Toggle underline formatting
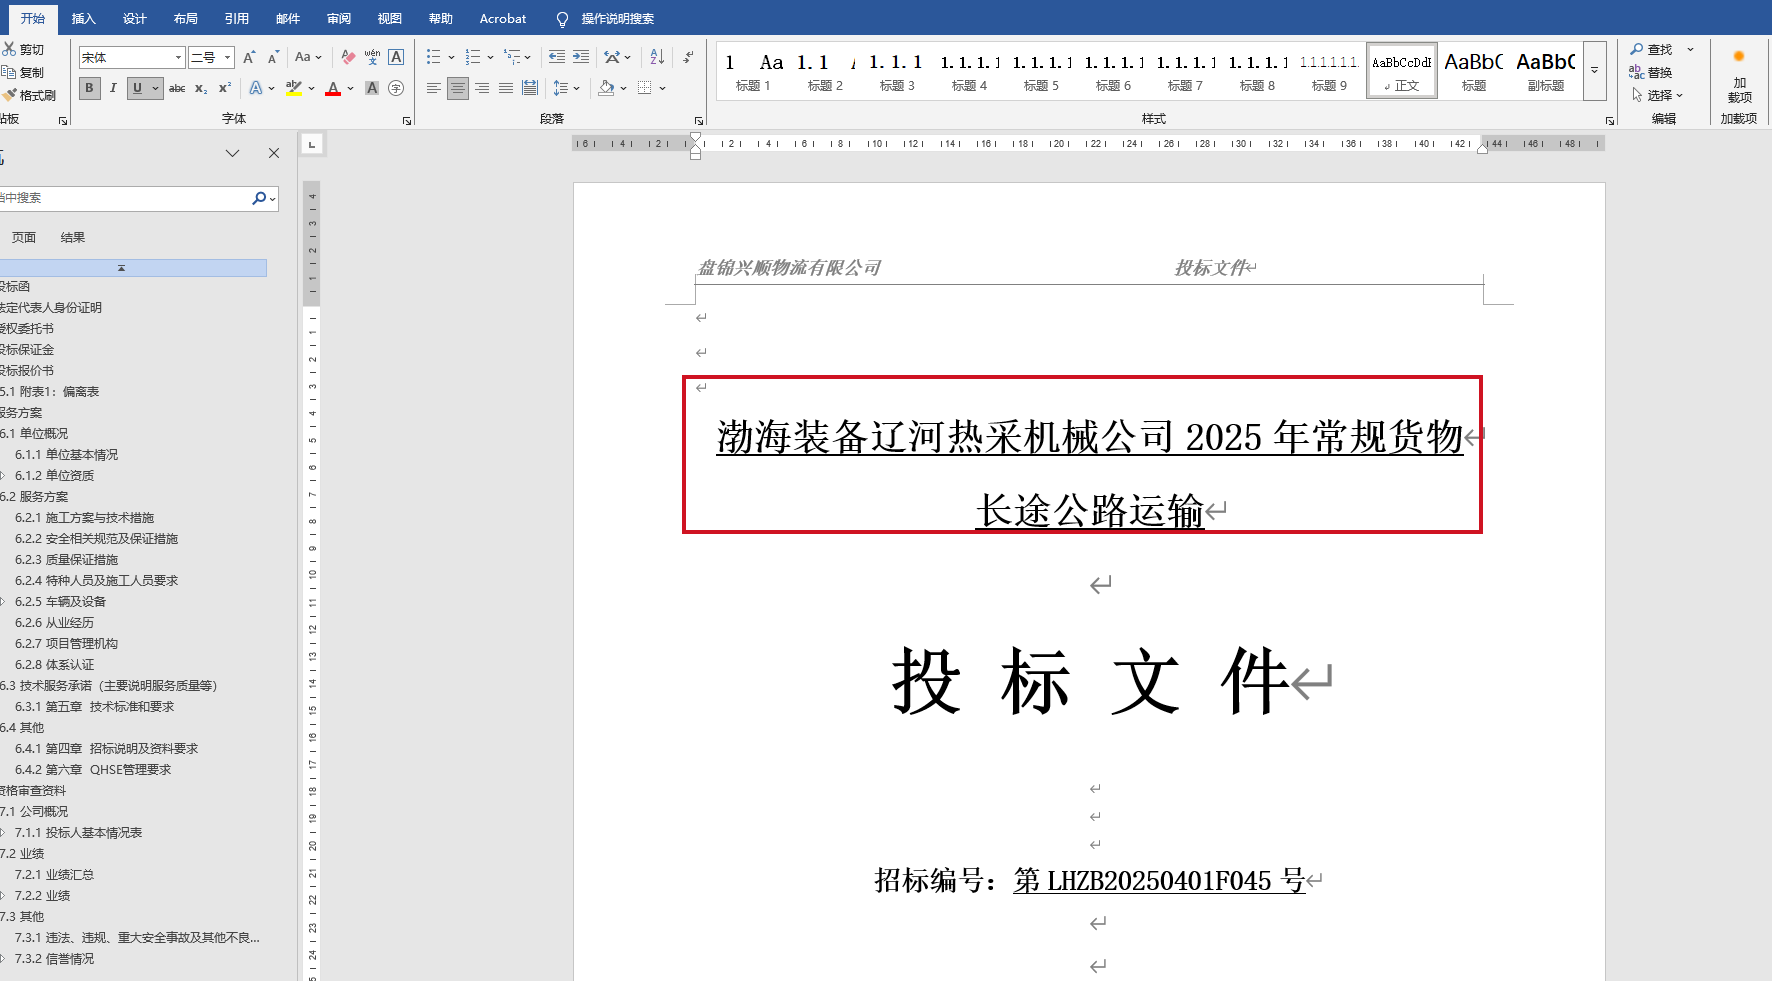This screenshot has width=1772, height=981. tap(137, 88)
